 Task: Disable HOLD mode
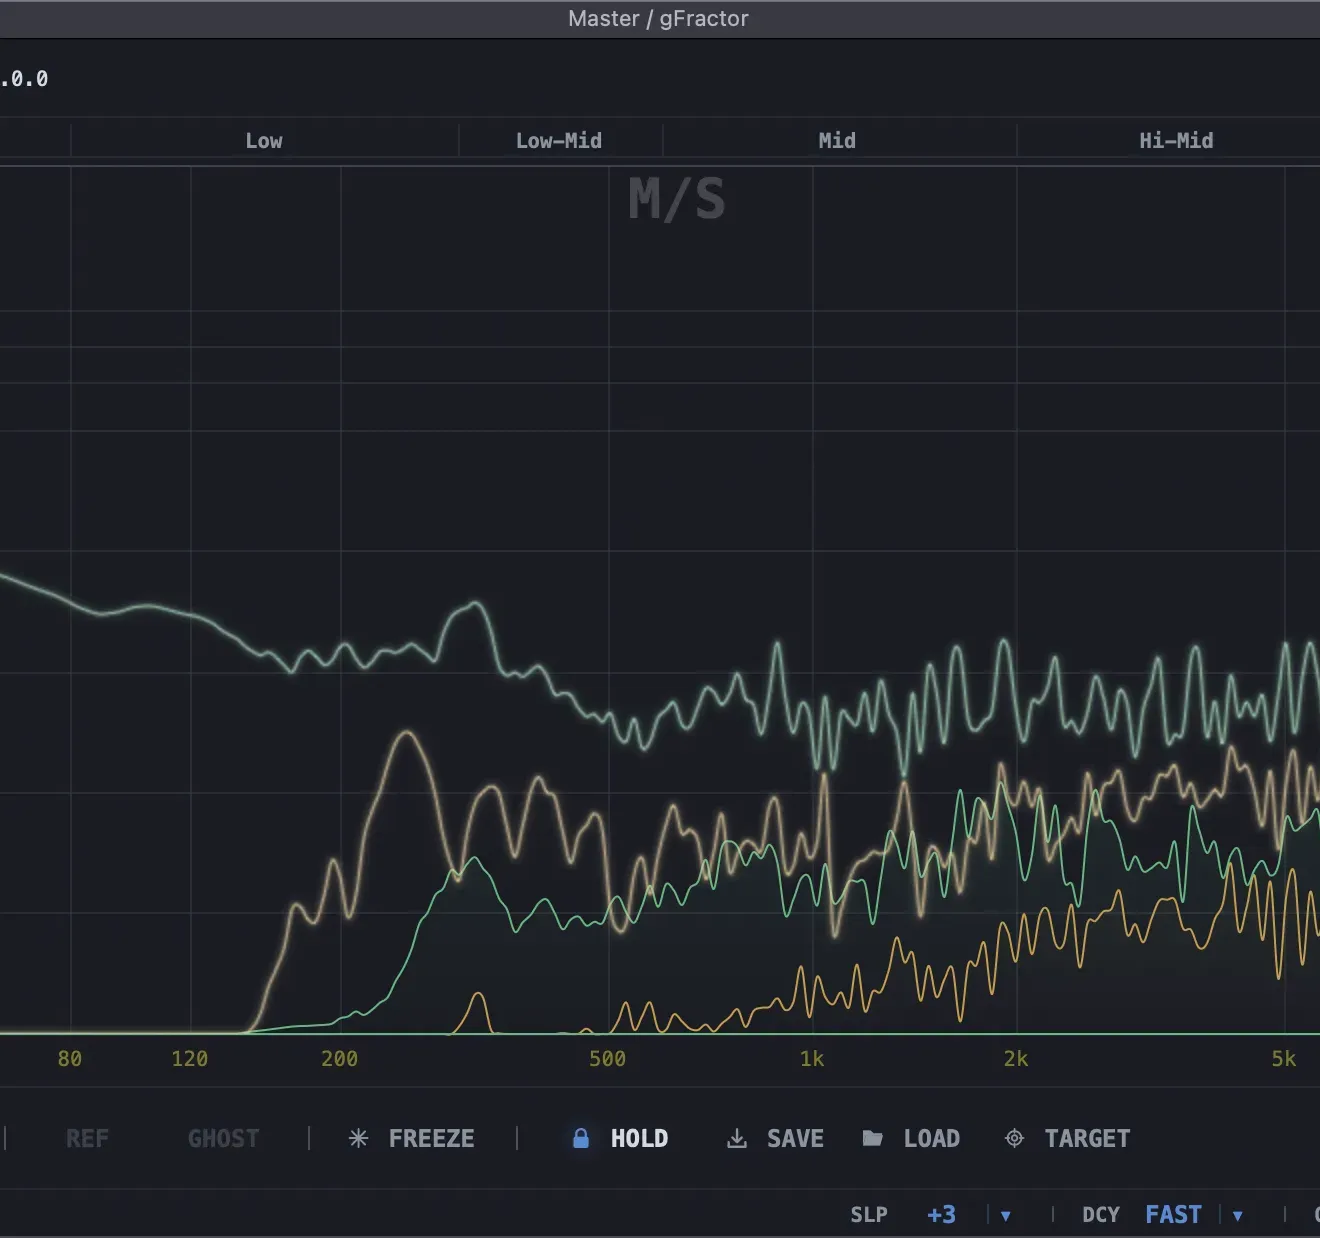pyautogui.click(x=639, y=1138)
